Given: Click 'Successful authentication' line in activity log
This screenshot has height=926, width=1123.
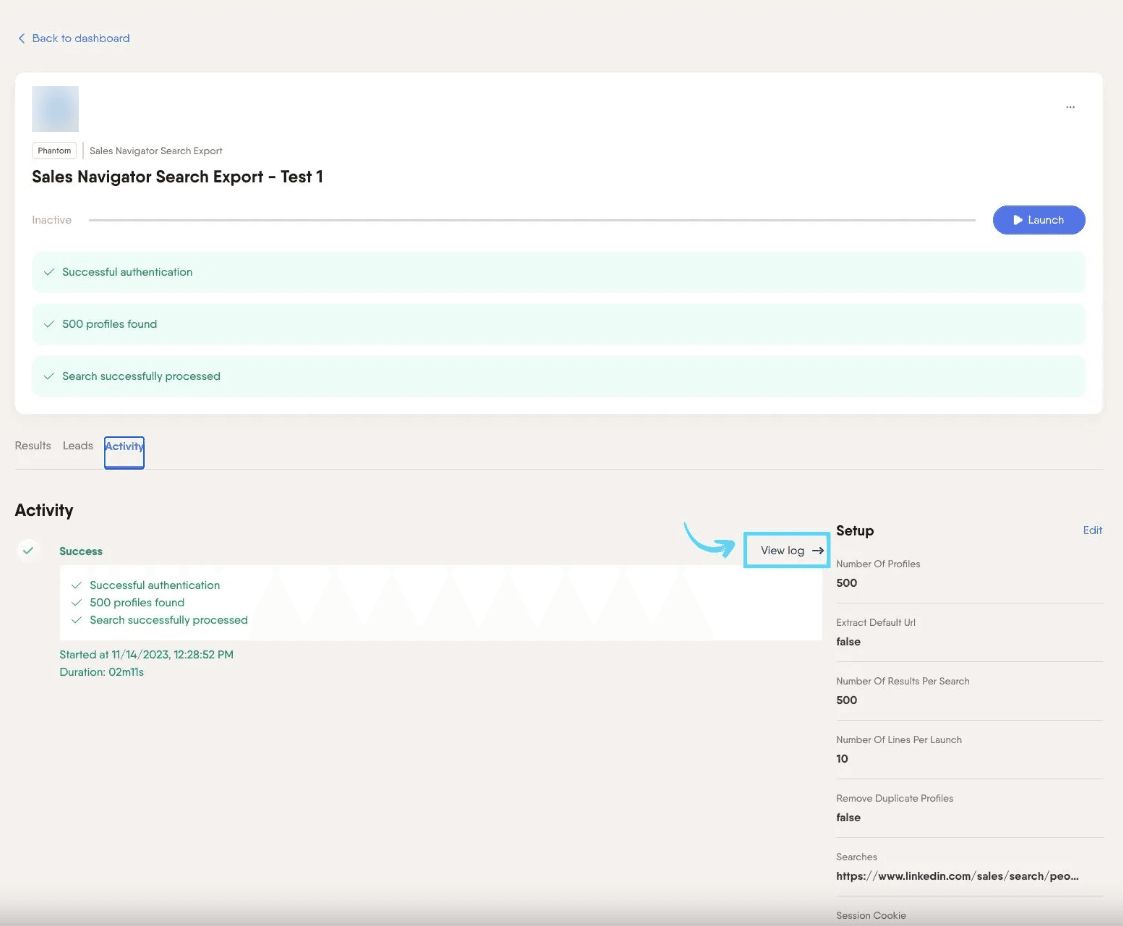Looking at the screenshot, I should click(155, 585).
